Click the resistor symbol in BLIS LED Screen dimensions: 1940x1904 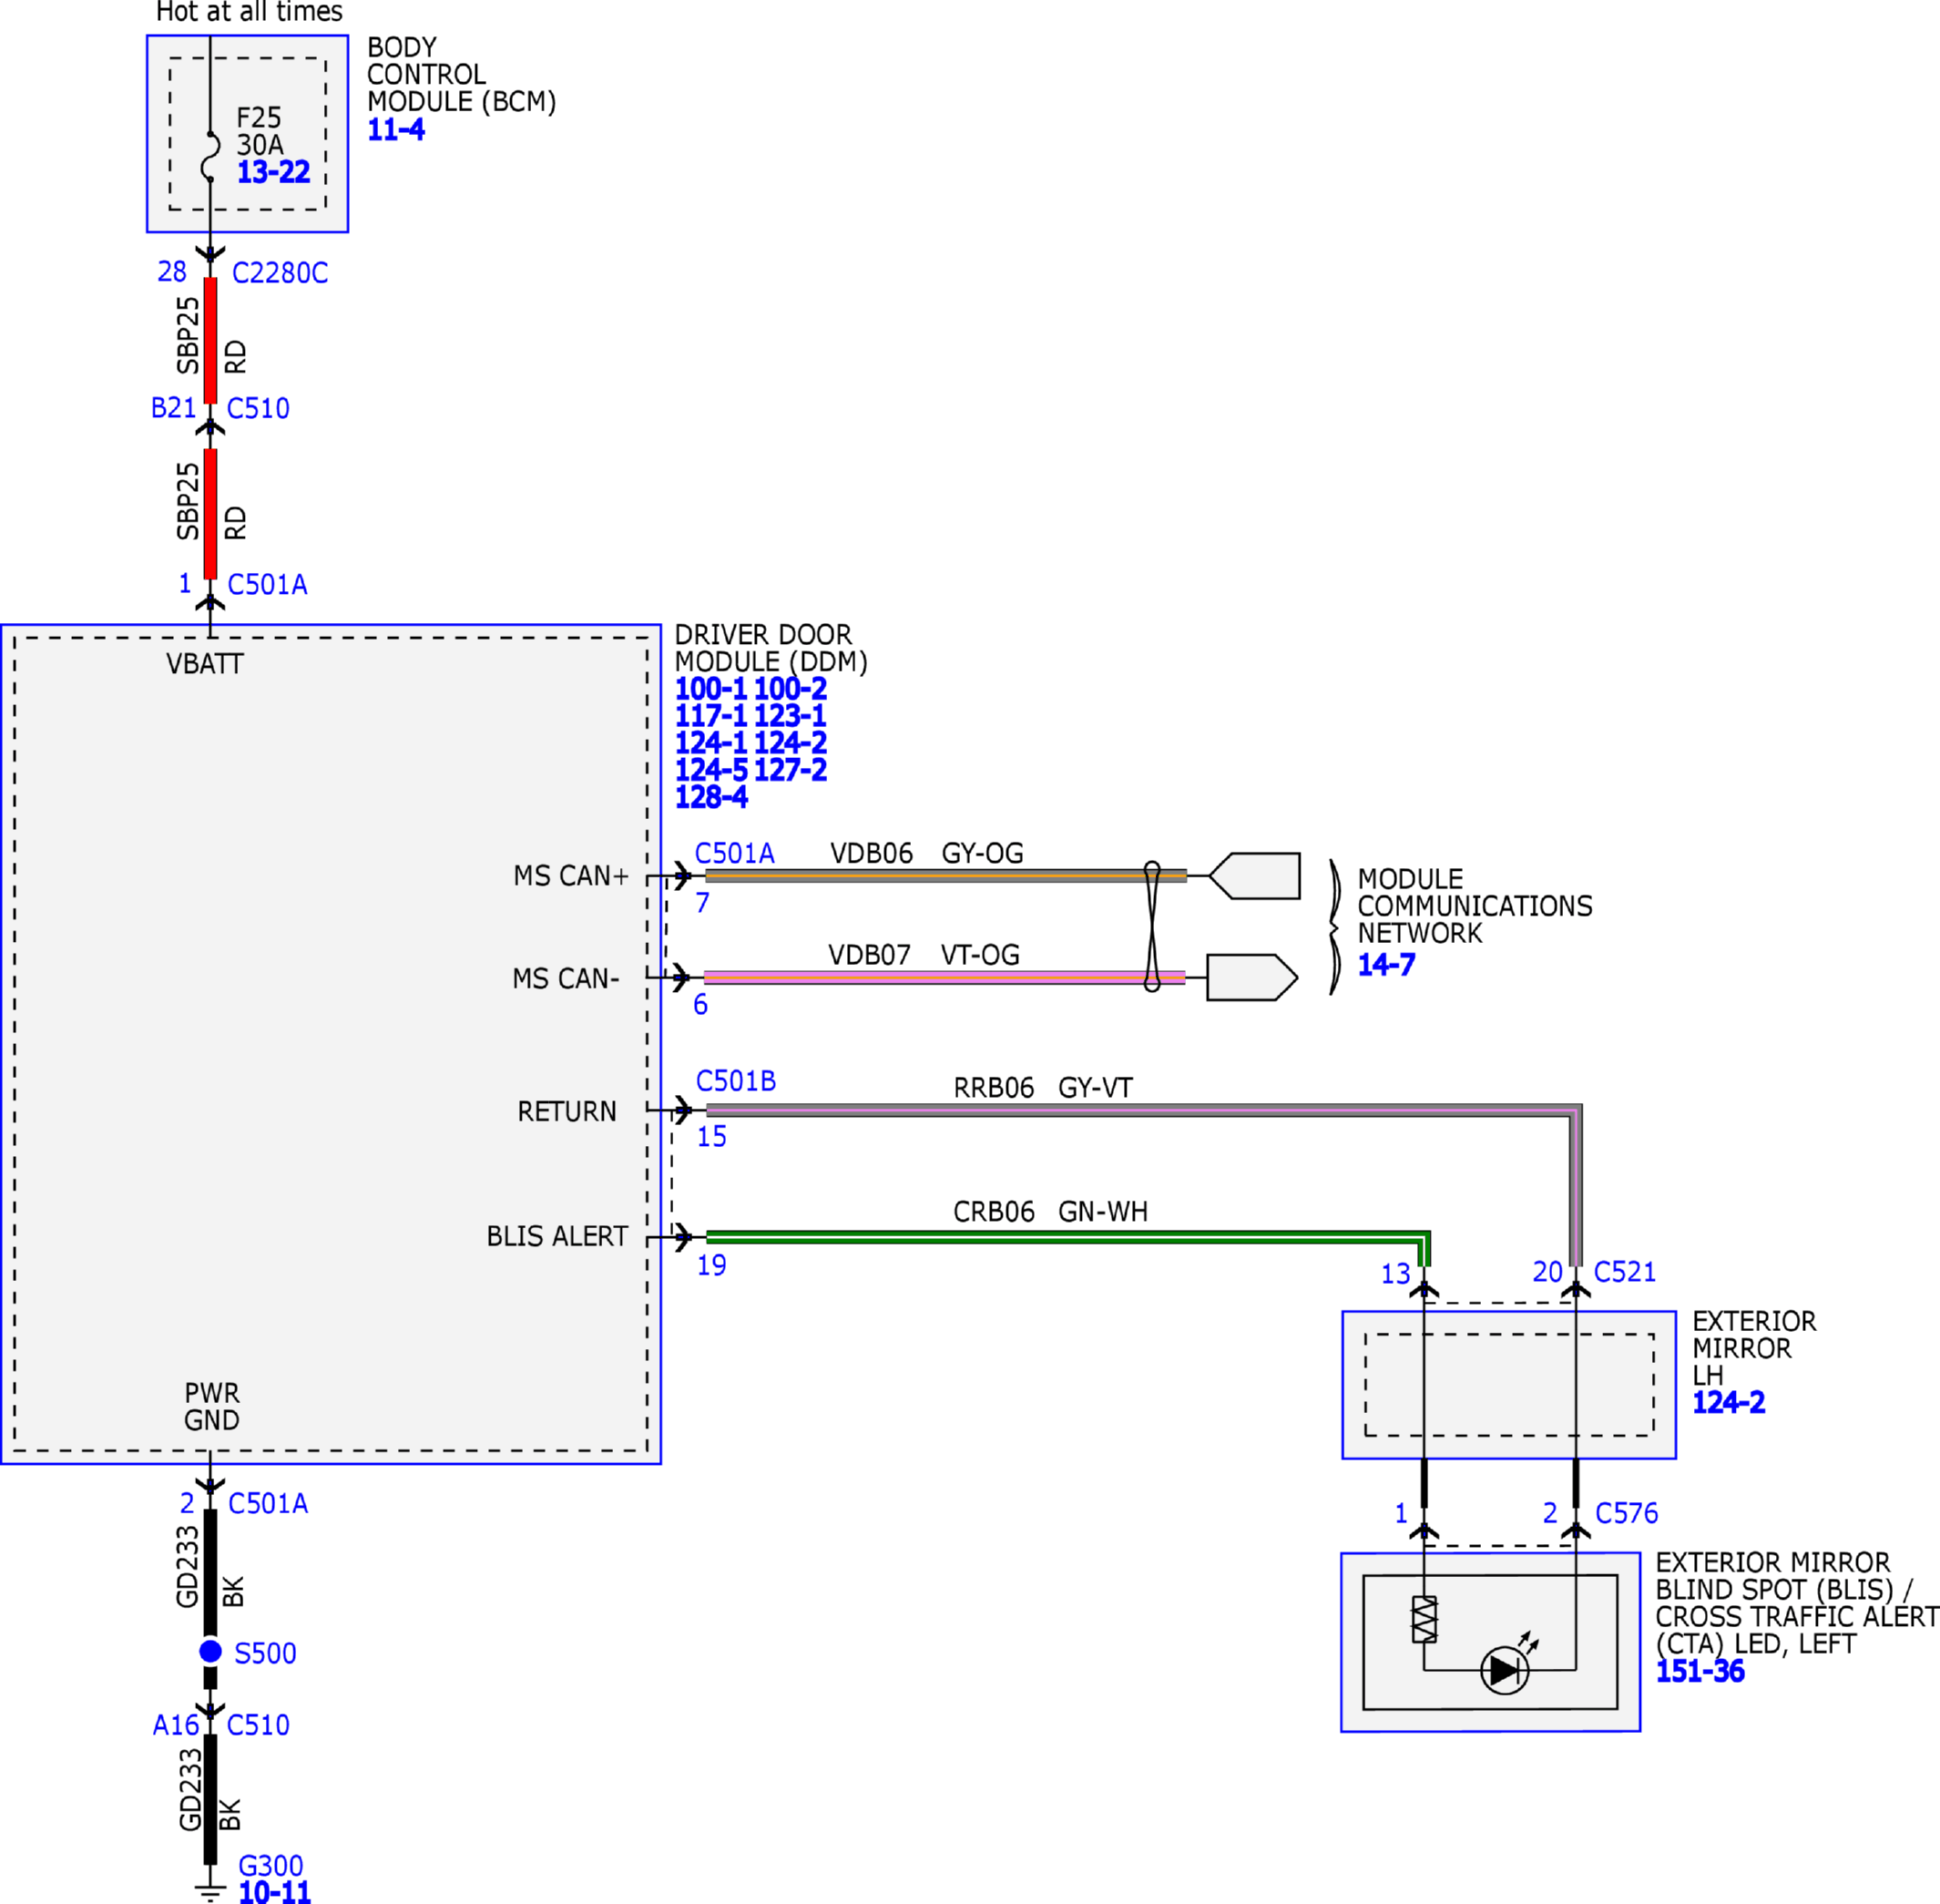(x=1424, y=1619)
